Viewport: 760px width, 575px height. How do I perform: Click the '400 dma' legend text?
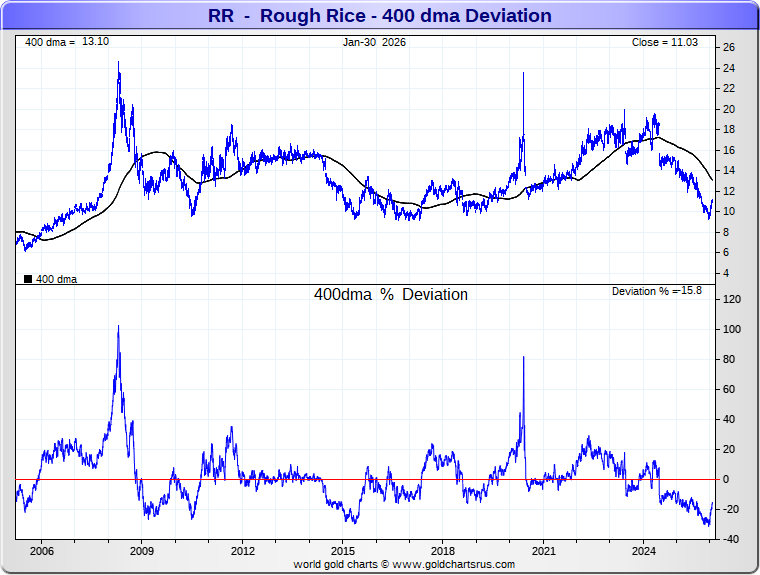[x=56, y=279]
